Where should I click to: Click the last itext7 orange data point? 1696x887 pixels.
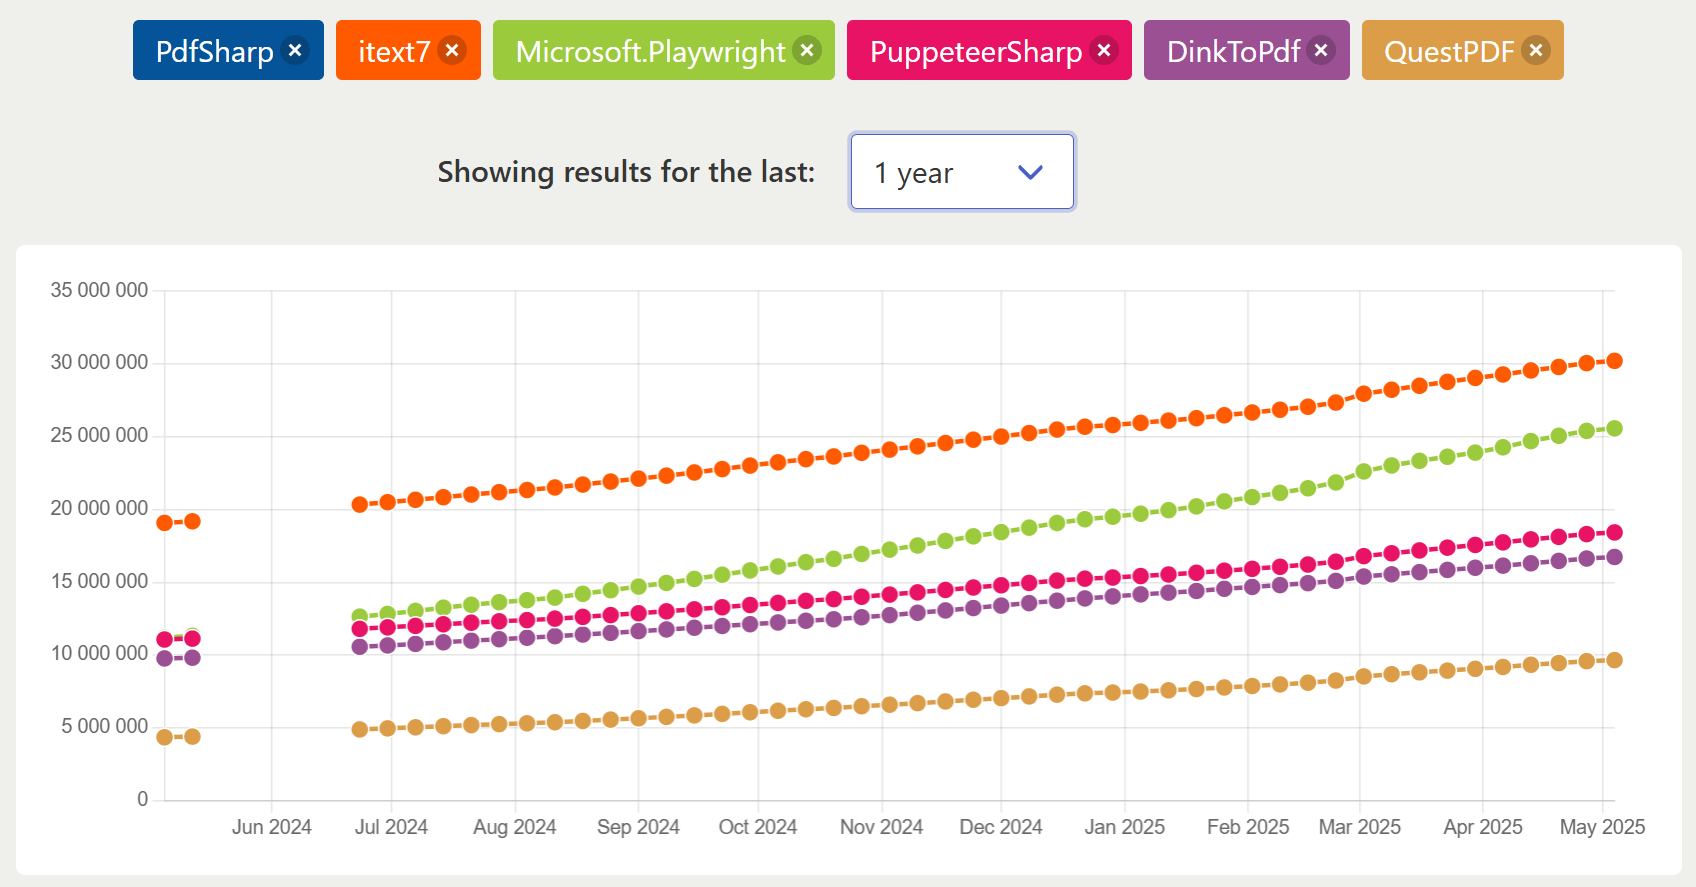pyautogui.click(x=1614, y=361)
